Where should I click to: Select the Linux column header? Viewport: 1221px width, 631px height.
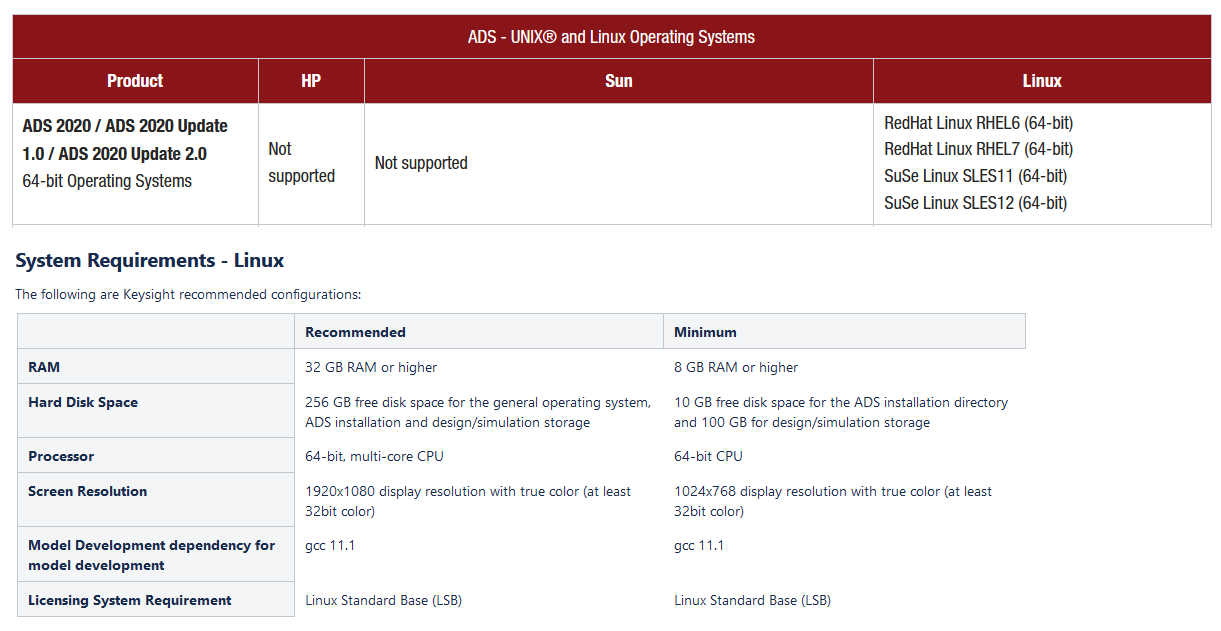click(1042, 81)
